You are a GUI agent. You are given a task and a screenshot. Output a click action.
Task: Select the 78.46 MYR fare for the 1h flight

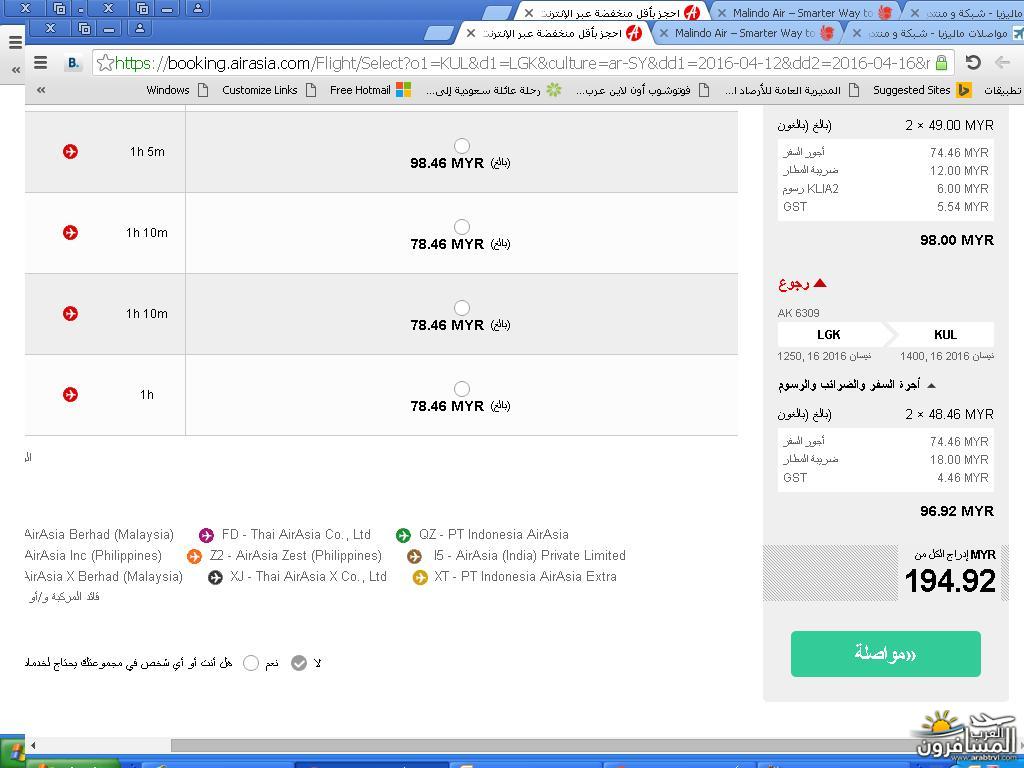pos(462,389)
